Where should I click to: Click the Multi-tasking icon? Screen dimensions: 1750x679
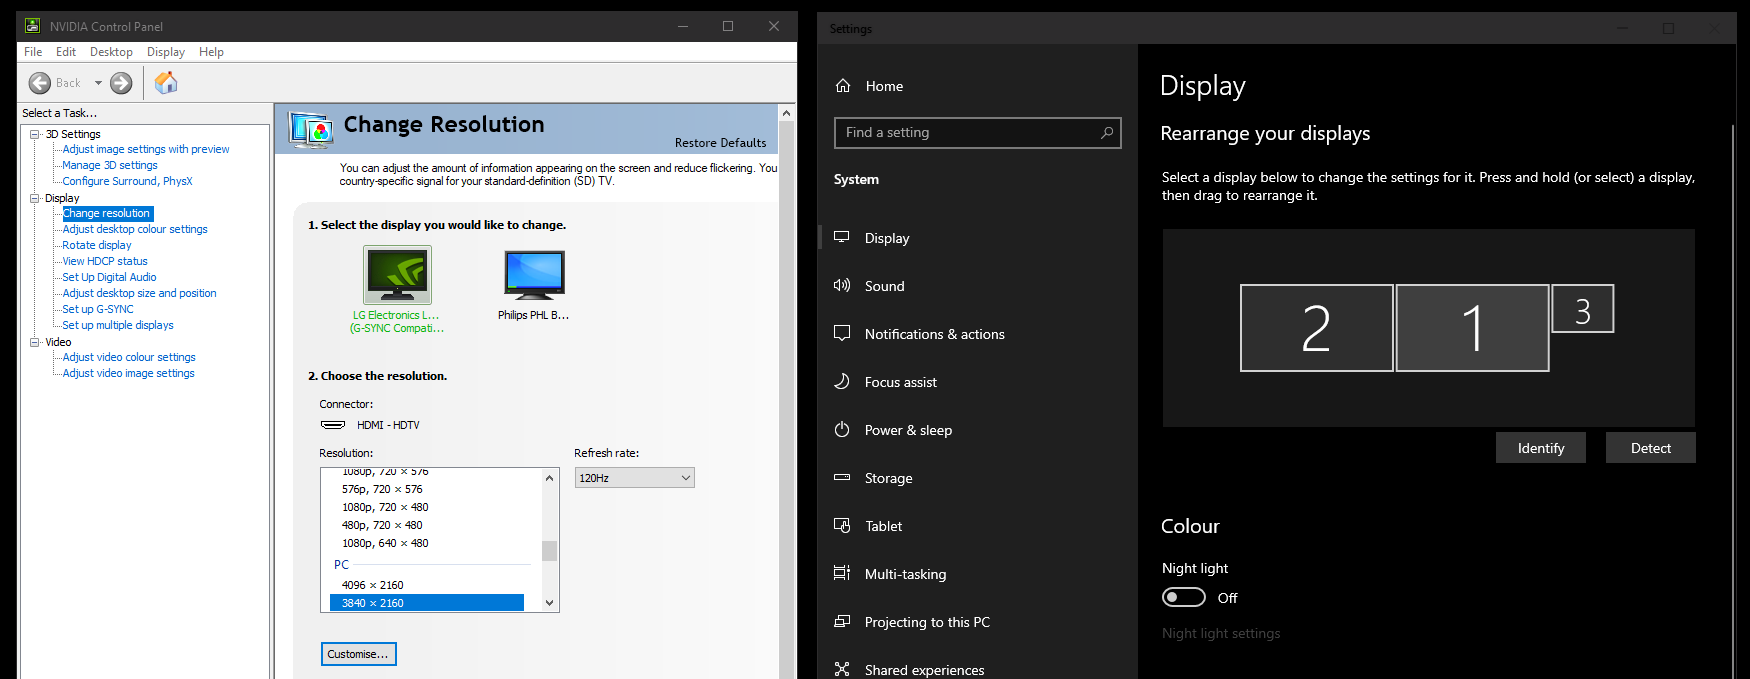click(x=842, y=573)
